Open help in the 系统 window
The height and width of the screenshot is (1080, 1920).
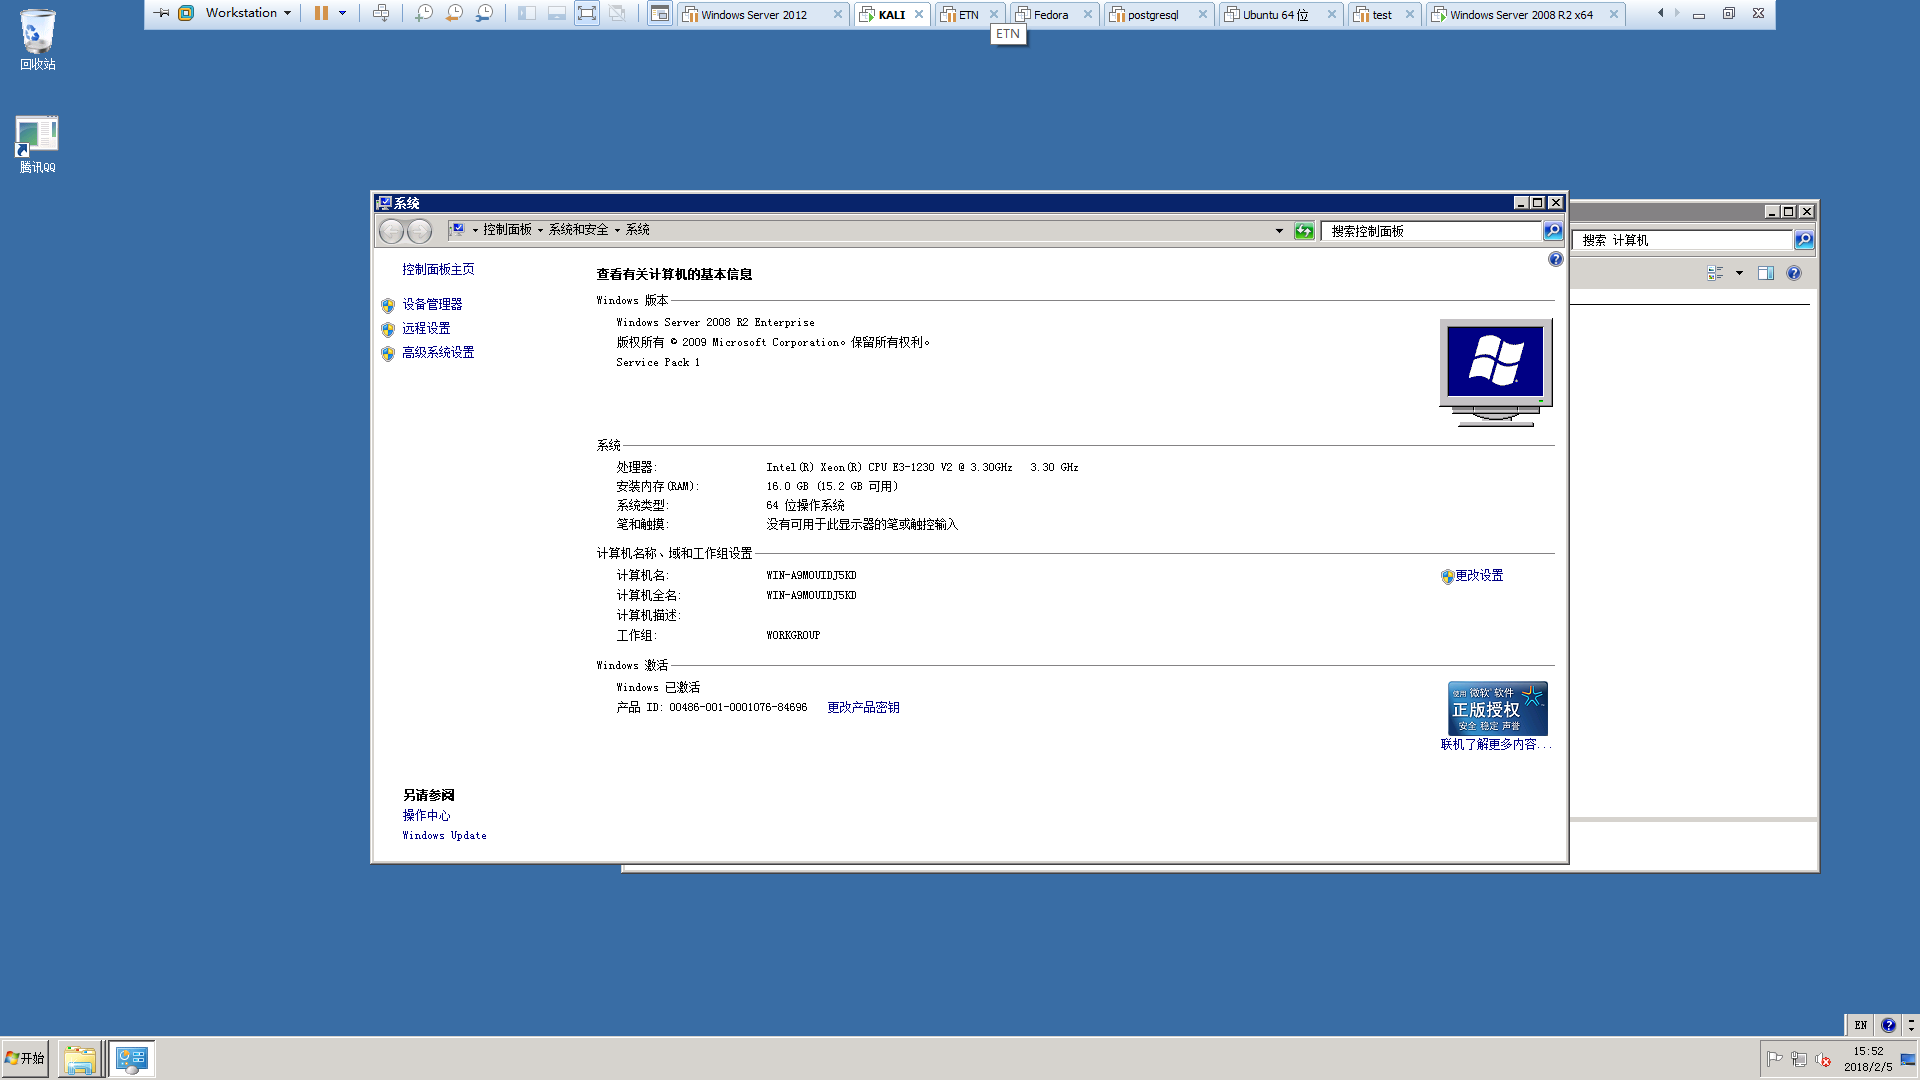pyautogui.click(x=1555, y=259)
